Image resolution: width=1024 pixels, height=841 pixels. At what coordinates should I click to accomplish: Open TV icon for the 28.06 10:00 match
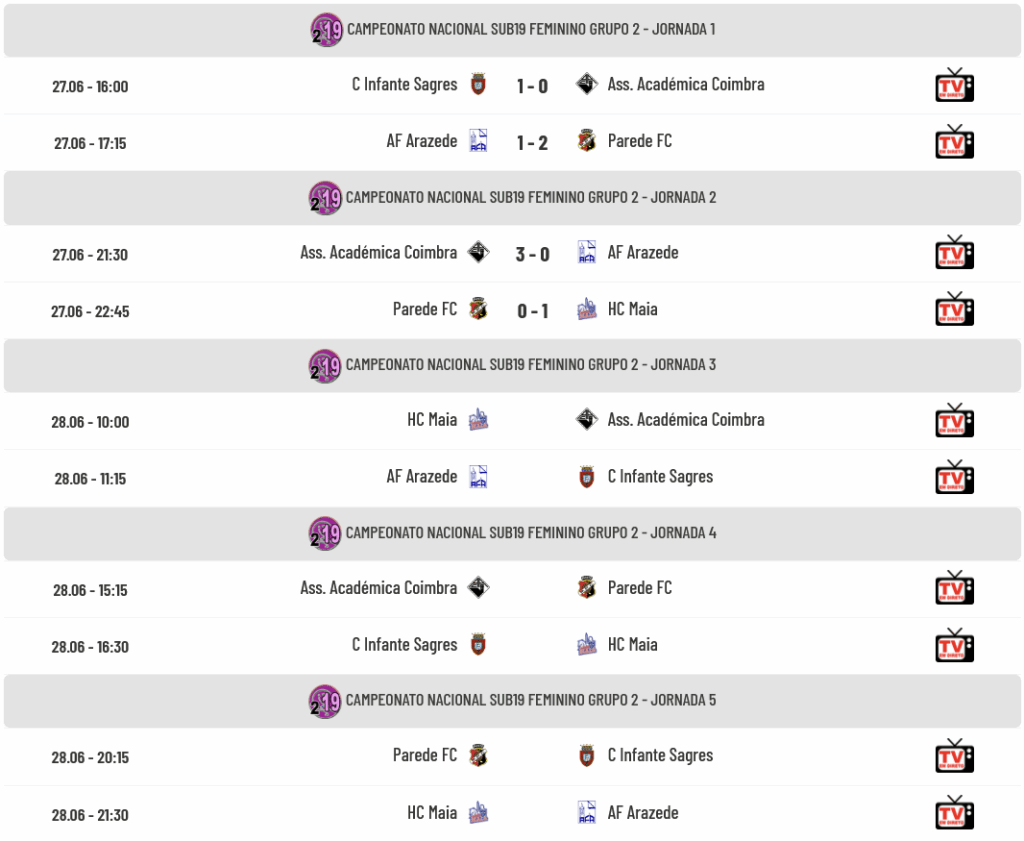(954, 420)
